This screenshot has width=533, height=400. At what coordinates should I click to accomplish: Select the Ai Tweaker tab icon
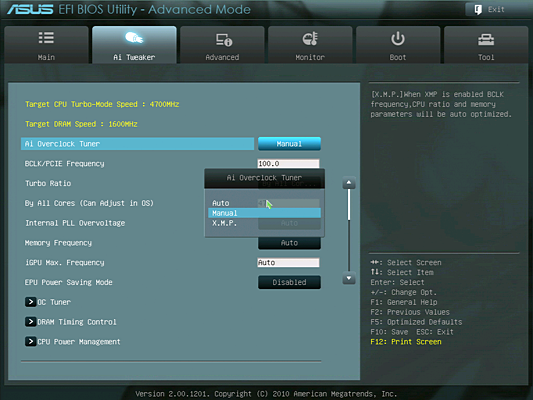(134, 38)
